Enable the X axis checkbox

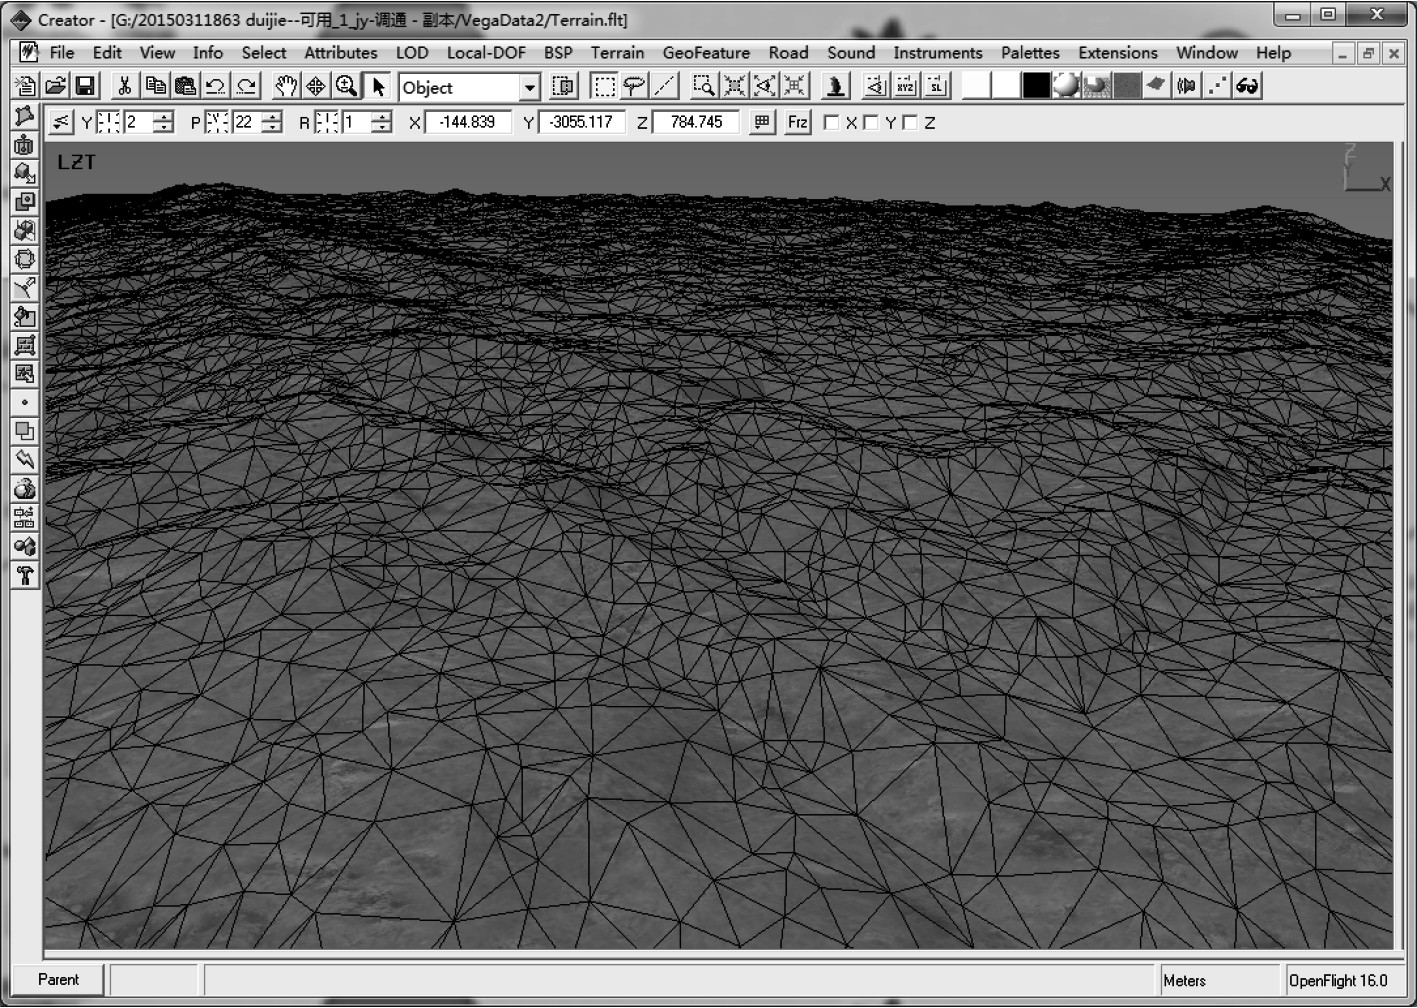(x=831, y=123)
